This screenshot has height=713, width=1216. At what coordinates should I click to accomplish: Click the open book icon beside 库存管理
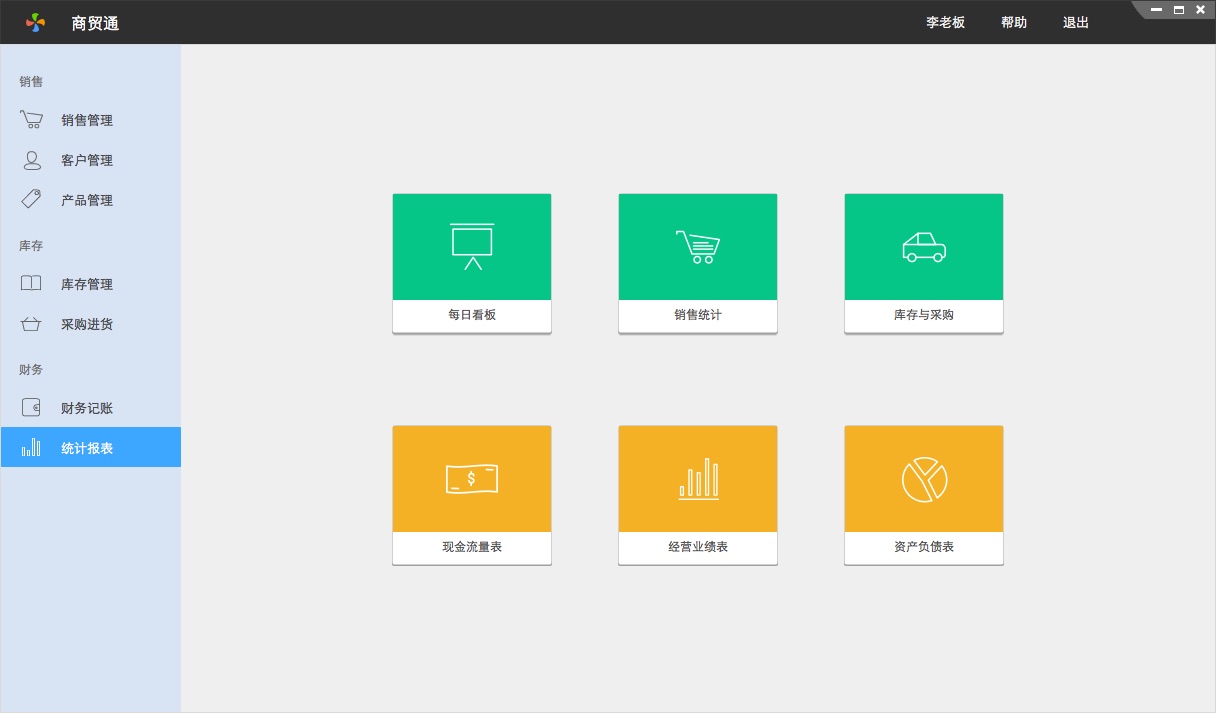(31, 283)
